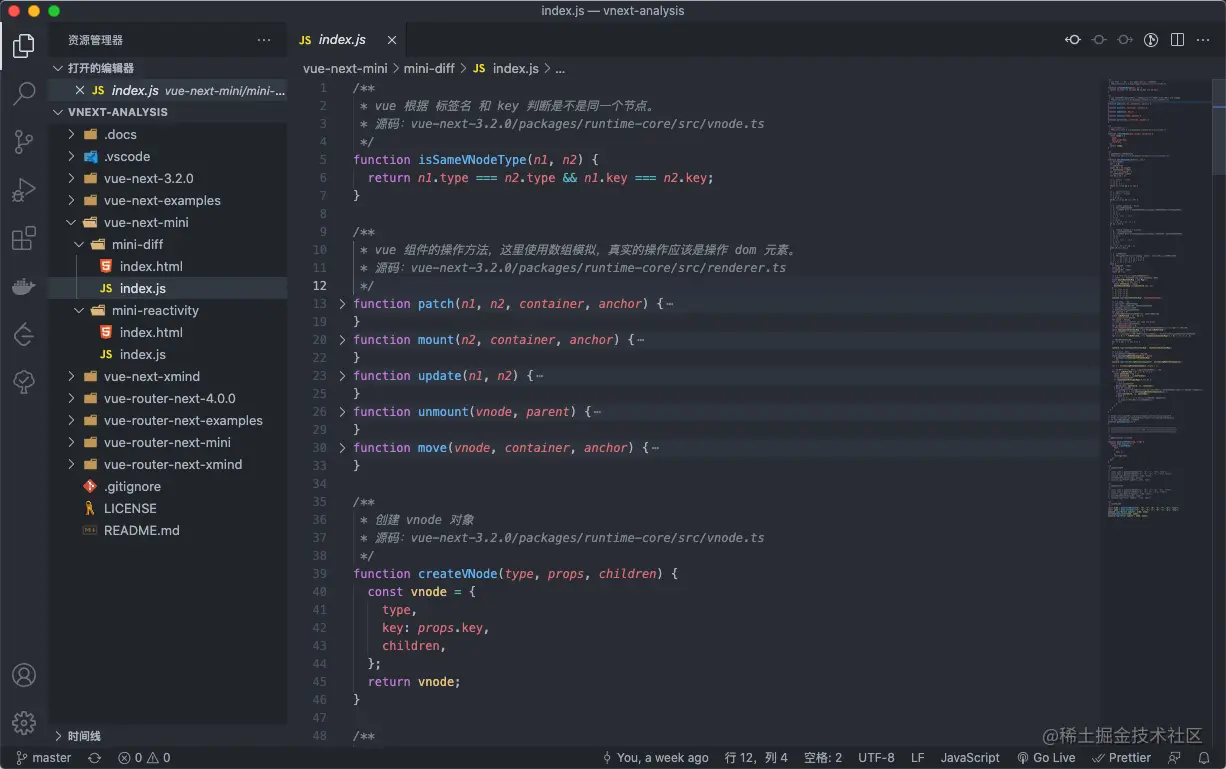Close index.js in the open editors list

pyautogui.click(x=80, y=90)
